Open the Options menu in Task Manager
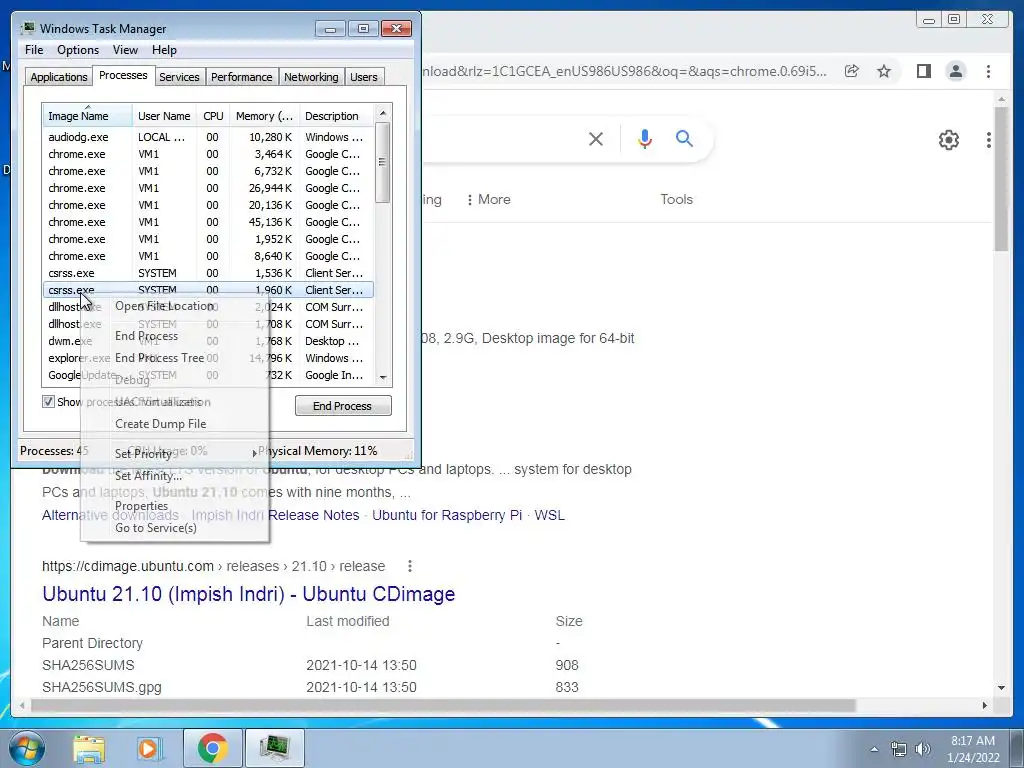Screen dimensions: 1024x768 click(x=78, y=50)
